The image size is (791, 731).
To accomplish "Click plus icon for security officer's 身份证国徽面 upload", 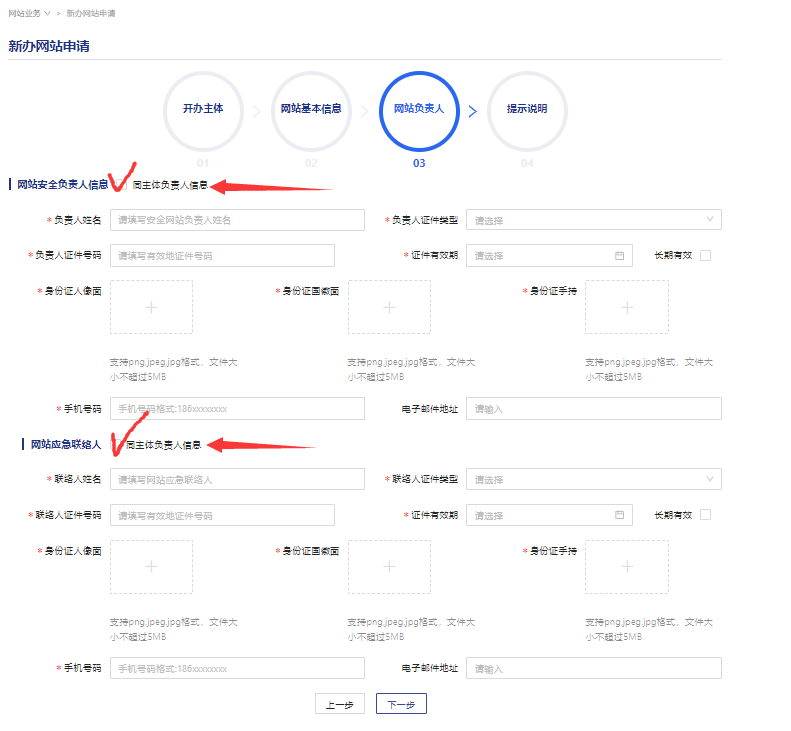I will point(389,307).
